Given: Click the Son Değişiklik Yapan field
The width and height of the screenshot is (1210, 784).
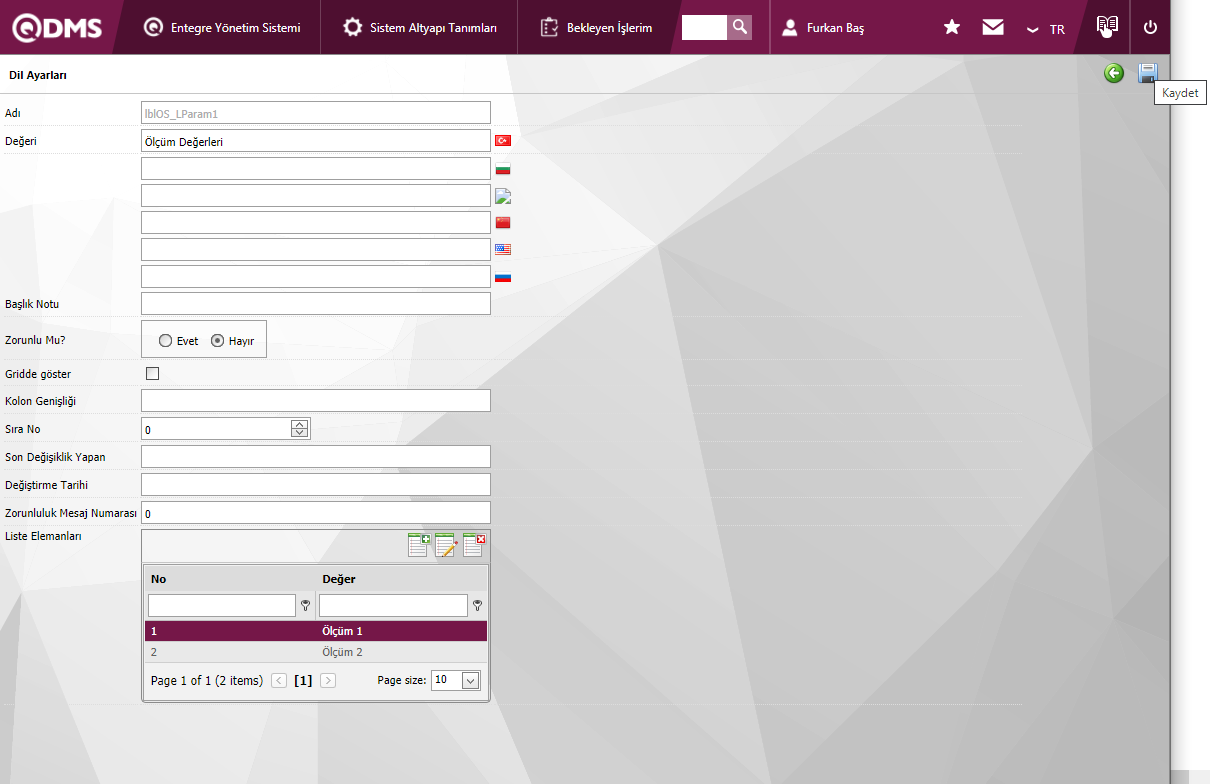Looking at the screenshot, I should point(316,457).
